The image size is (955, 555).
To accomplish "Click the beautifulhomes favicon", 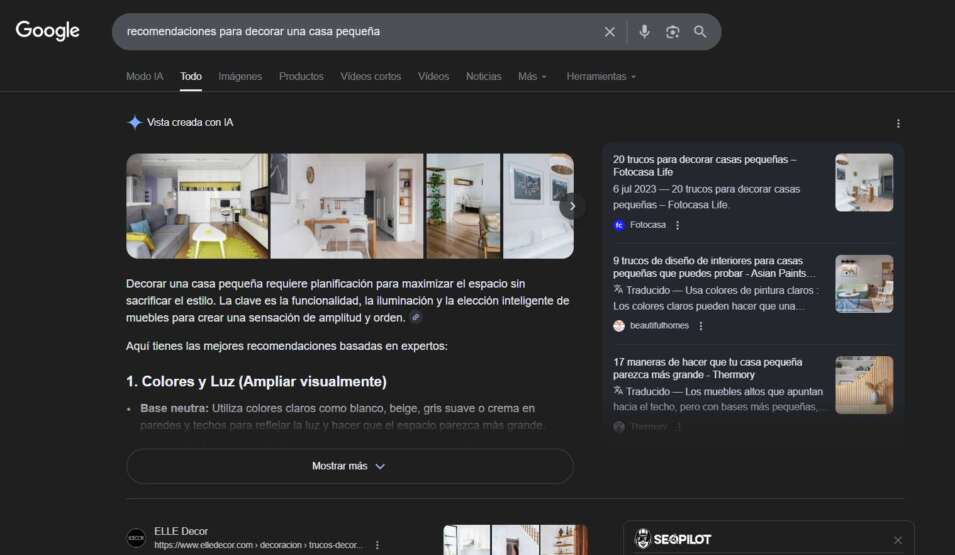I will (x=619, y=326).
